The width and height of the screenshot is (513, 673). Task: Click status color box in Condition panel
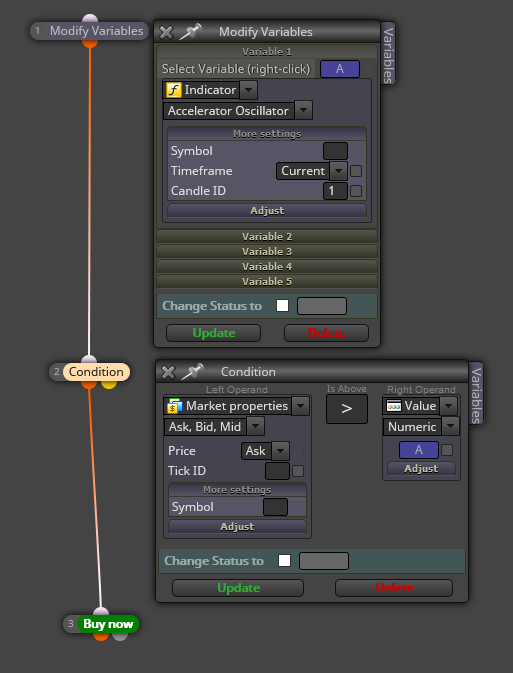324,561
